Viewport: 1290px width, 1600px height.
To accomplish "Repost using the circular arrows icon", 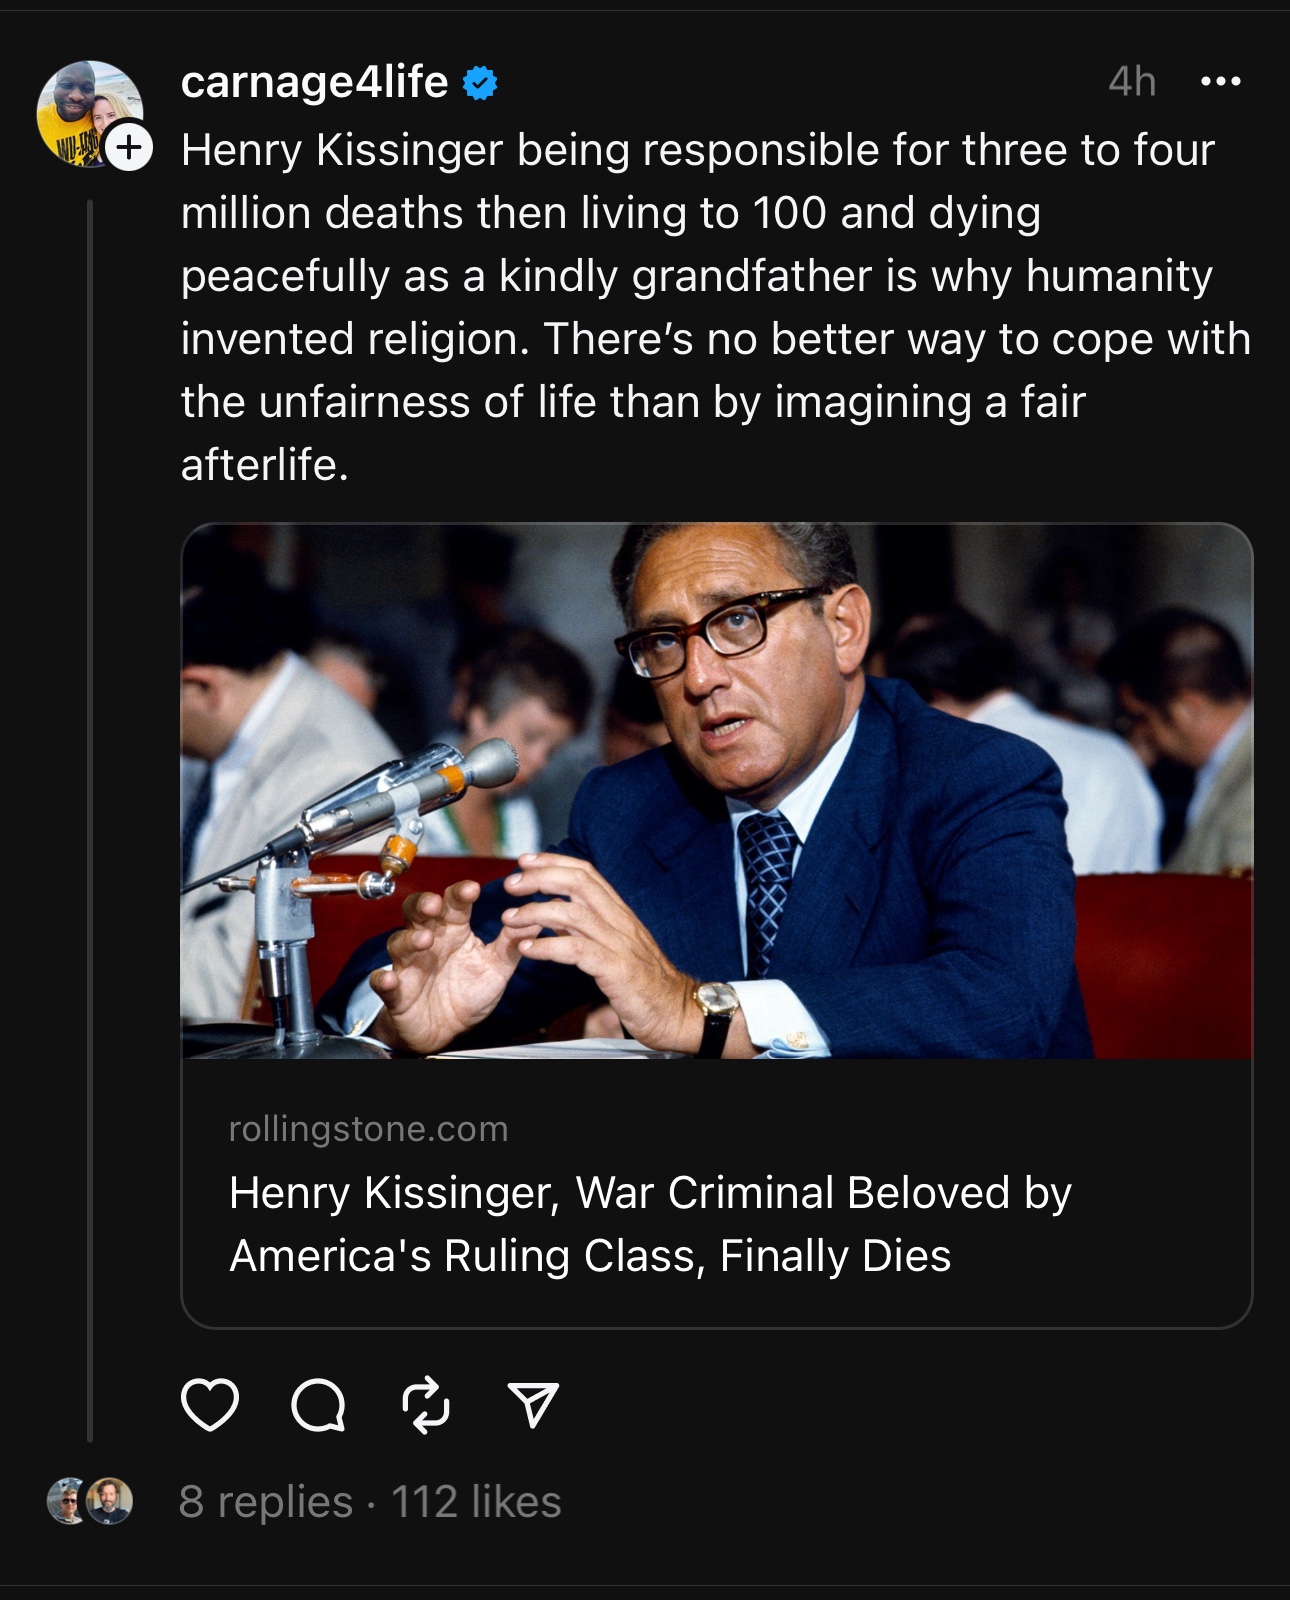I will tap(426, 1405).
